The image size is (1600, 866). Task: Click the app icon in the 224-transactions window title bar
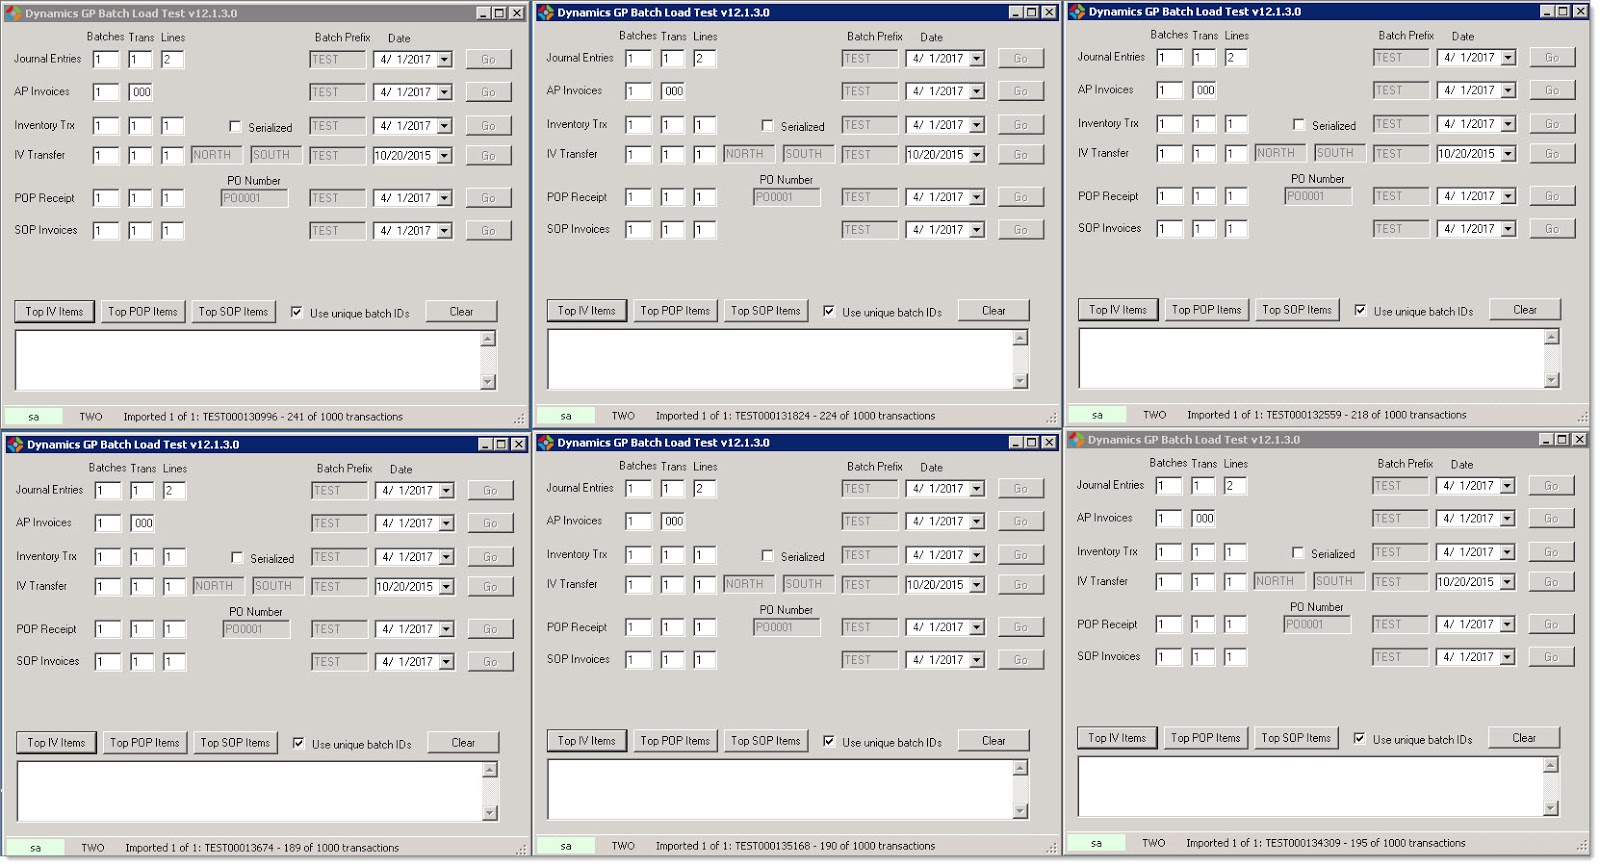pyautogui.click(x=546, y=13)
